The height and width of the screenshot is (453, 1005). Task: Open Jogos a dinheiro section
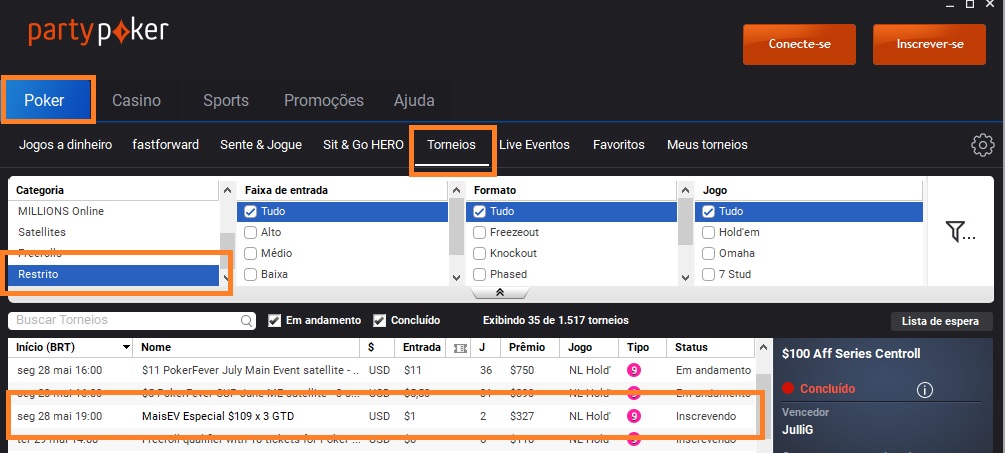point(65,145)
